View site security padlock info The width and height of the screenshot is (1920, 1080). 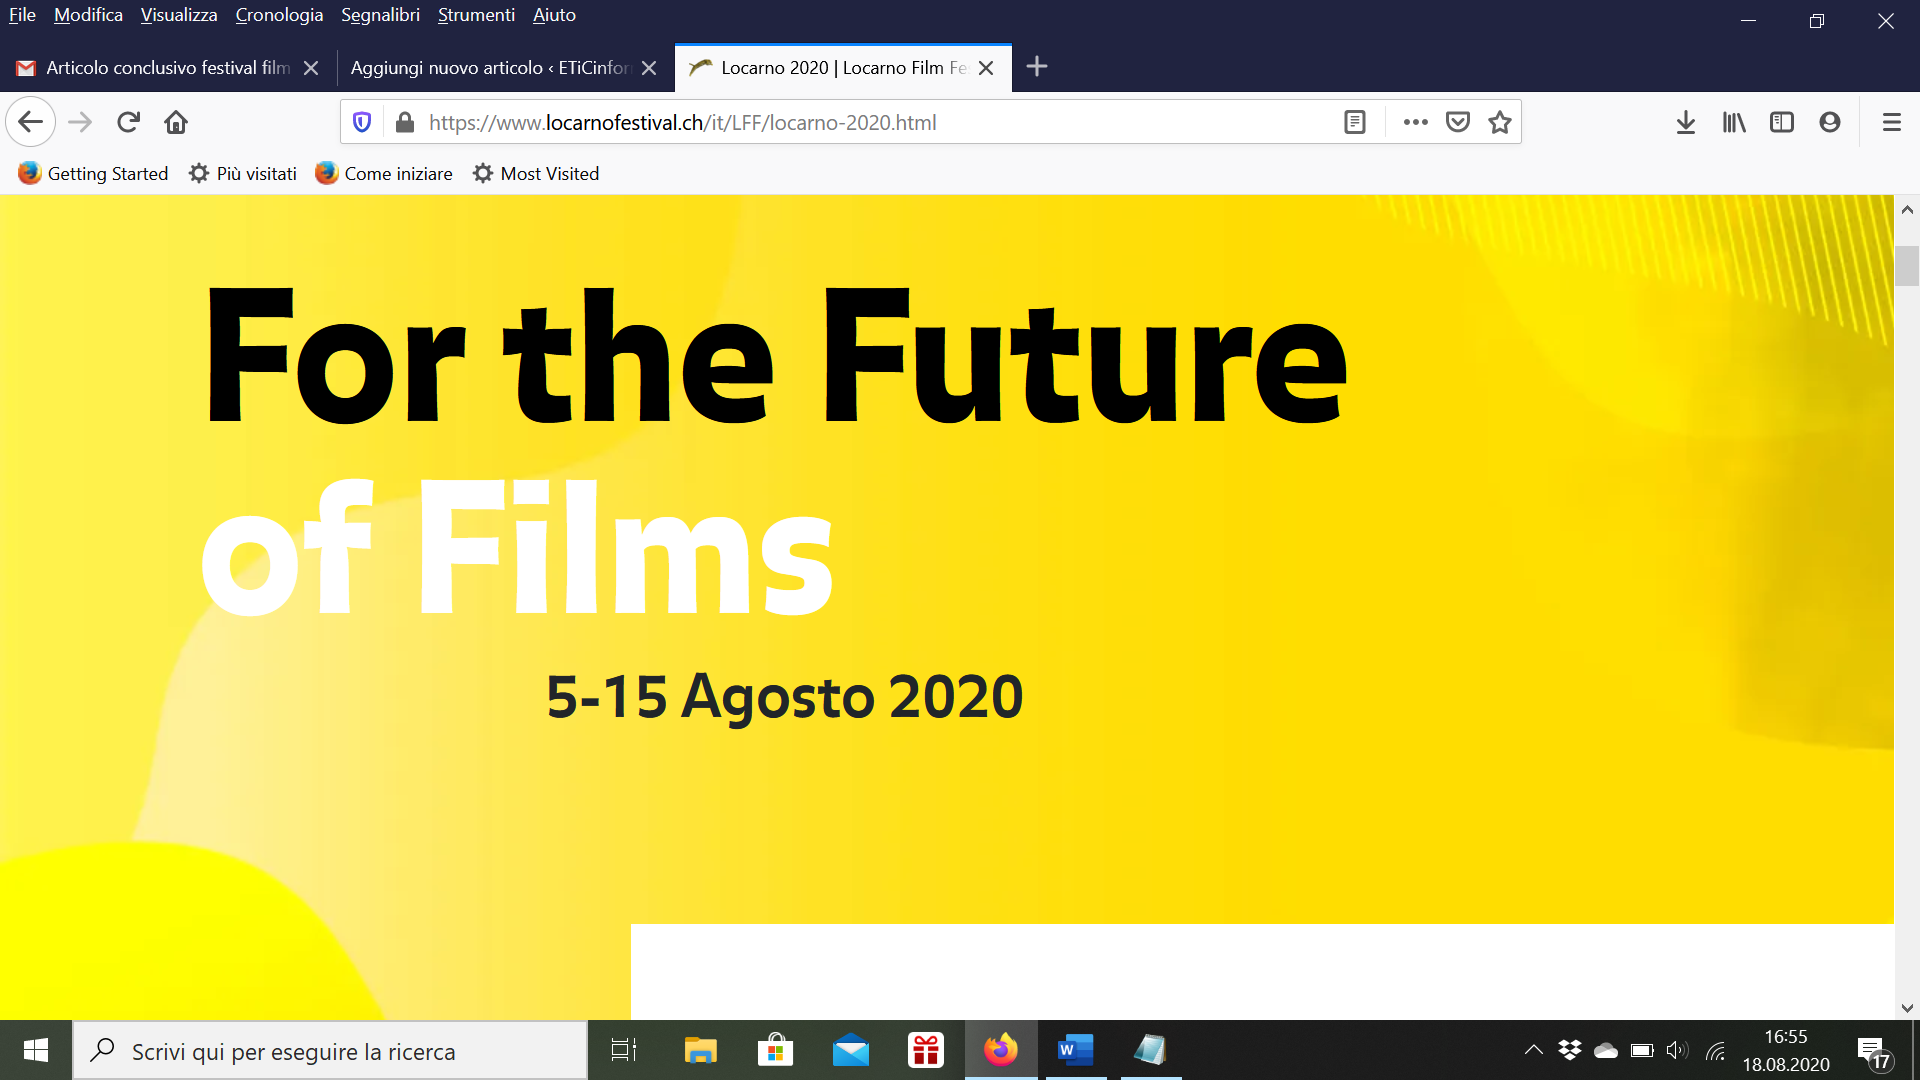coord(404,122)
